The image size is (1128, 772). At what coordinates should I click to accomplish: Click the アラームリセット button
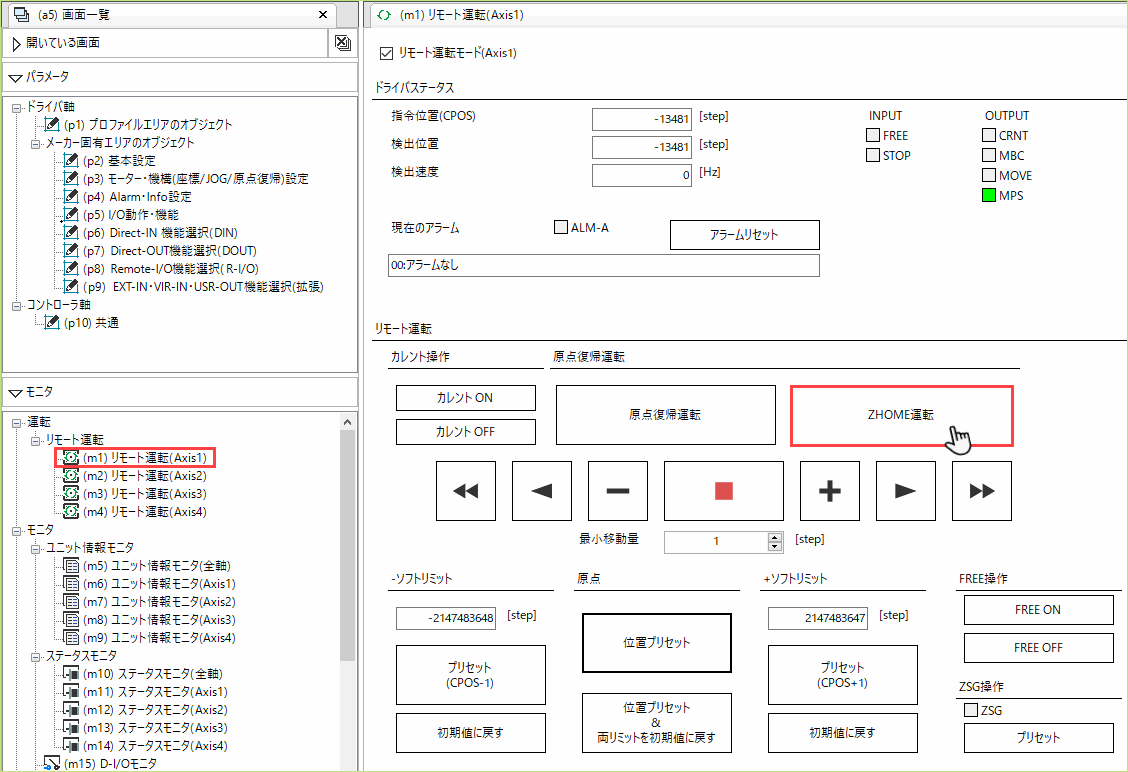(744, 235)
